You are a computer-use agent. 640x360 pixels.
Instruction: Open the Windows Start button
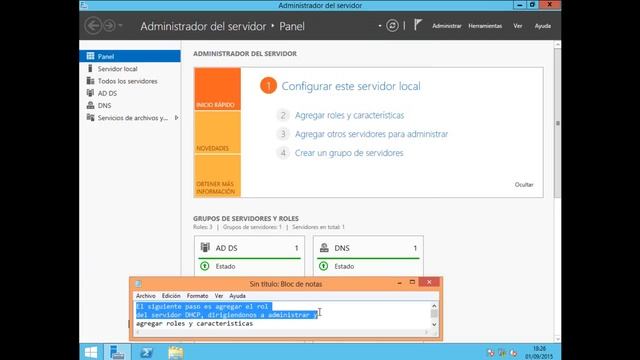click(x=91, y=352)
